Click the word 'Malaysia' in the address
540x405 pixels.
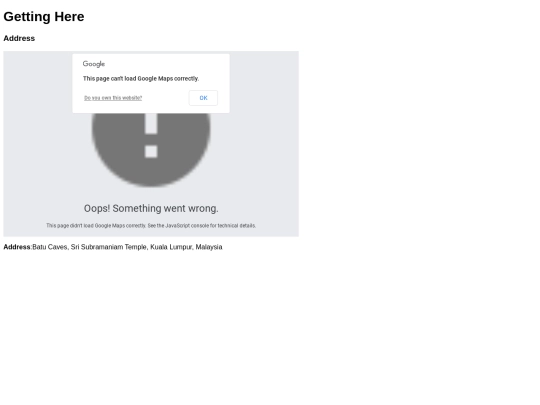(x=209, y=247)
